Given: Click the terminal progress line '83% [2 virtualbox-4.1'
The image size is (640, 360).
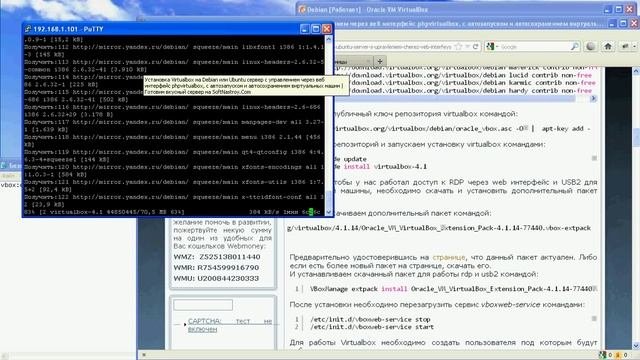Looking at the screenshot, I should 104,212.
